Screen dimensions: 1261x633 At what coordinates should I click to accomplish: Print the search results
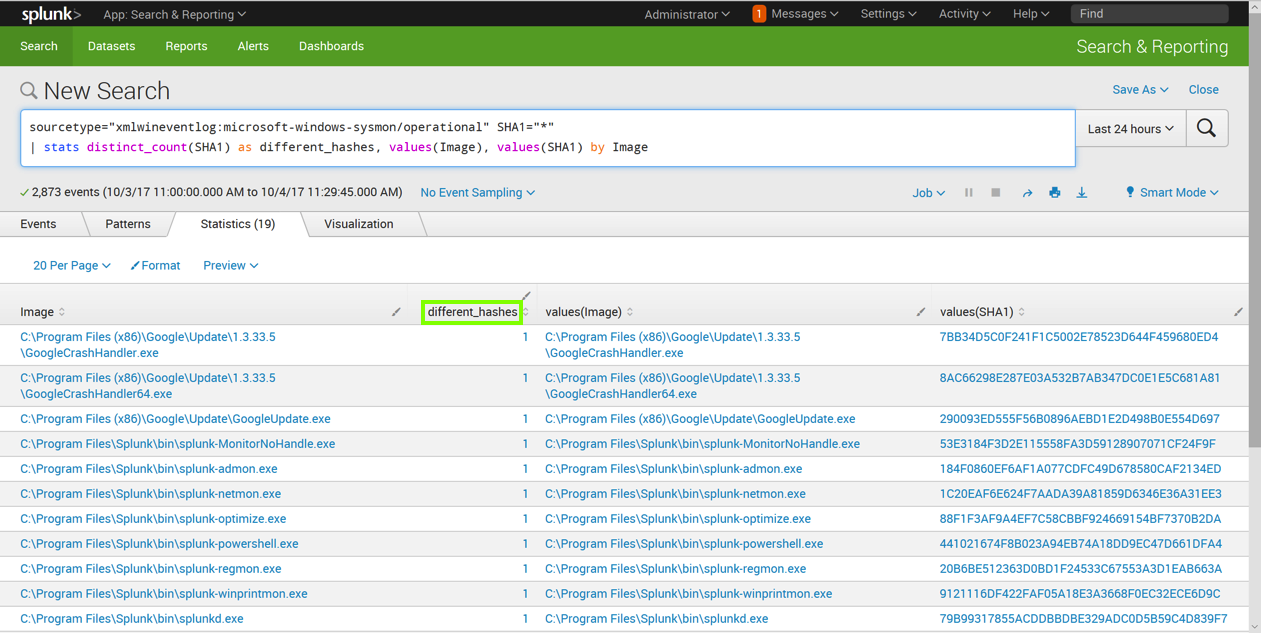click(1054, 193)
